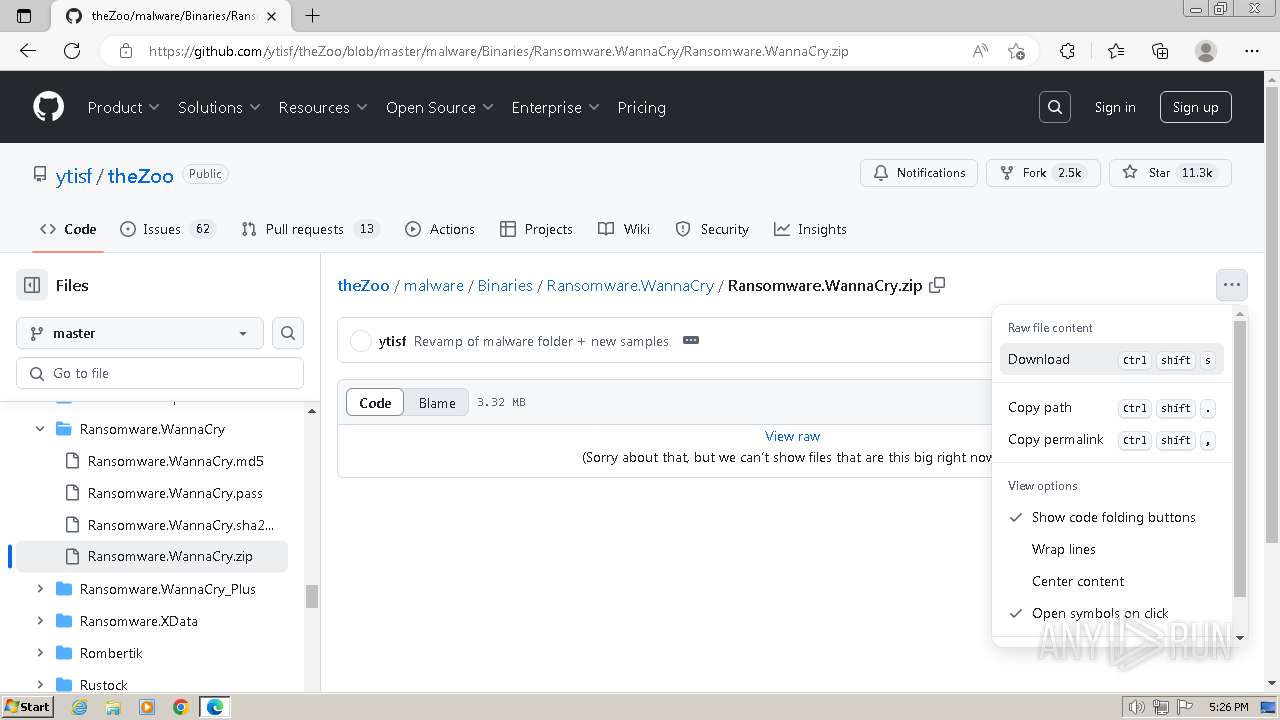Viewport: 1280px width, 720px height.
Task: Open the Projects tab
Action: click(x=536, y=229)
